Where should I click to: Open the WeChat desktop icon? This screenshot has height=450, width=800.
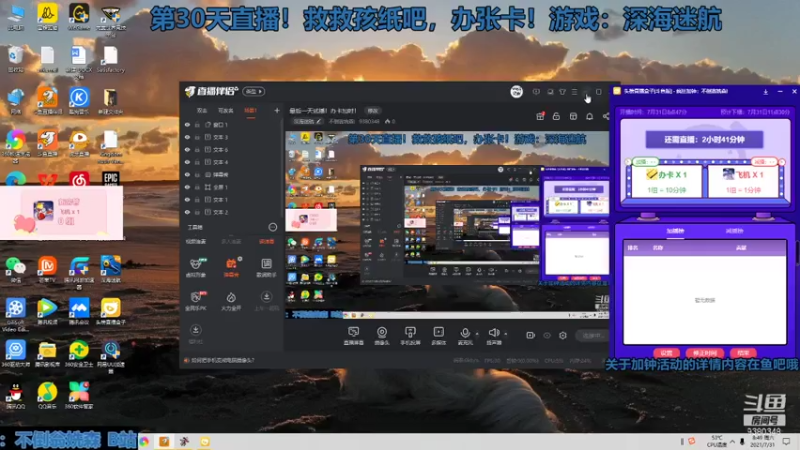click(x=16, y=268)
